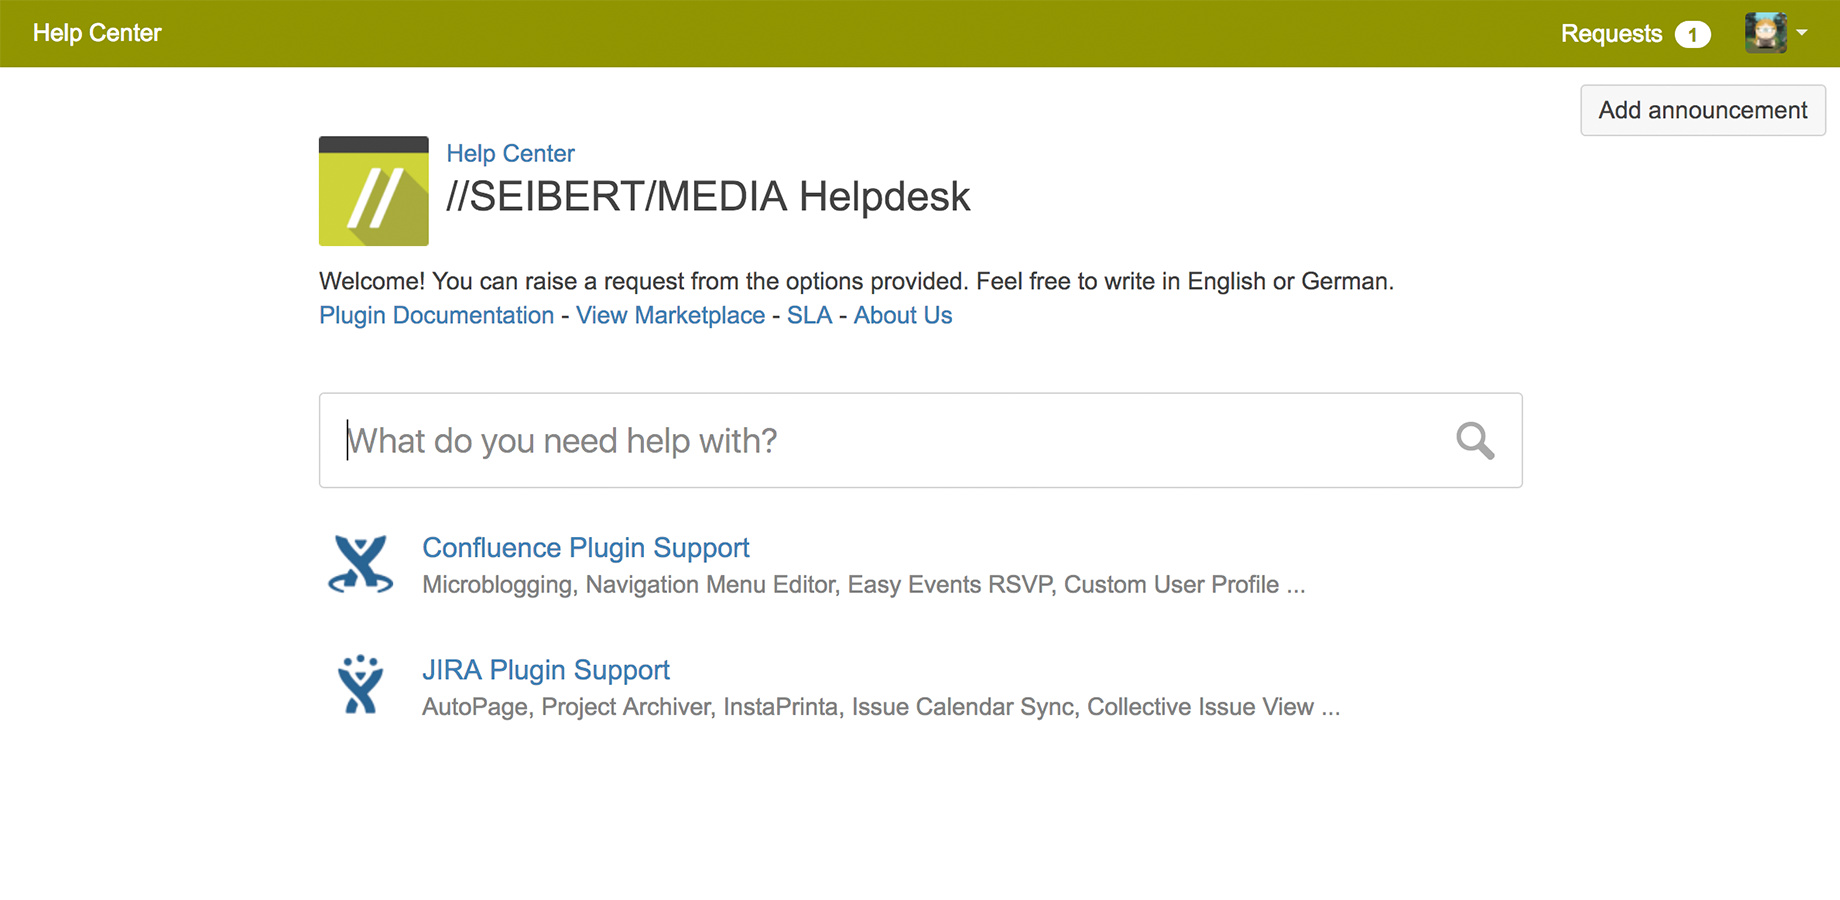Click the //SEIBERT/MEDIA helpdesk logo
Viewport: 1840px width, 900px height.
pos(374,191)
